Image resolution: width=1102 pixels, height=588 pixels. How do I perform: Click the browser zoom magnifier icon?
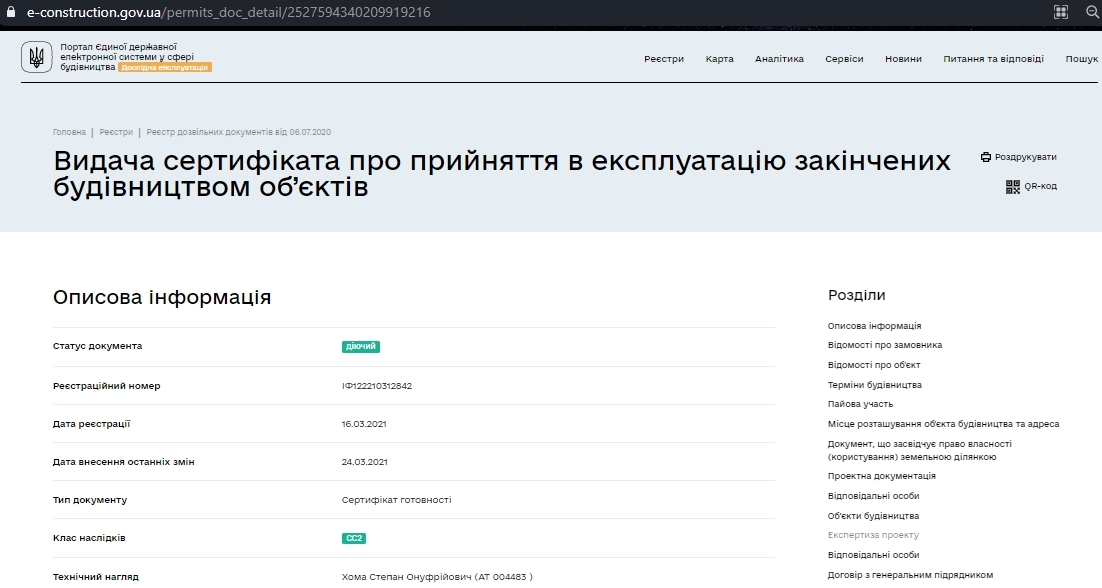pyautogui.click(x=1093, y=12)
